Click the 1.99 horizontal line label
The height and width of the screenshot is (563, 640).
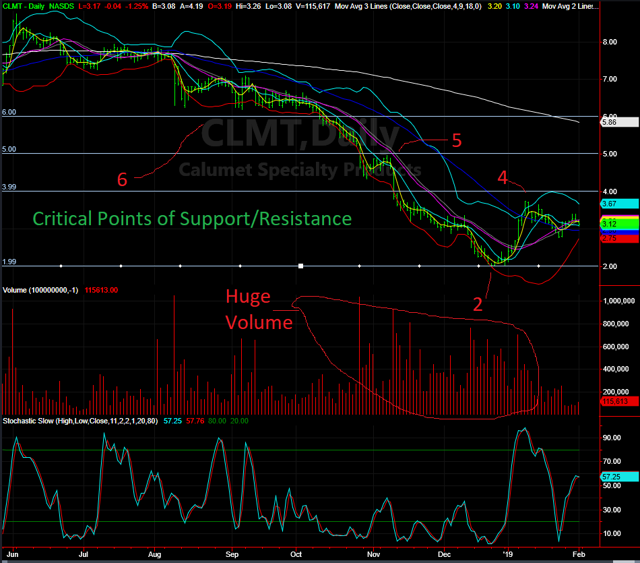tap(9, 262)
